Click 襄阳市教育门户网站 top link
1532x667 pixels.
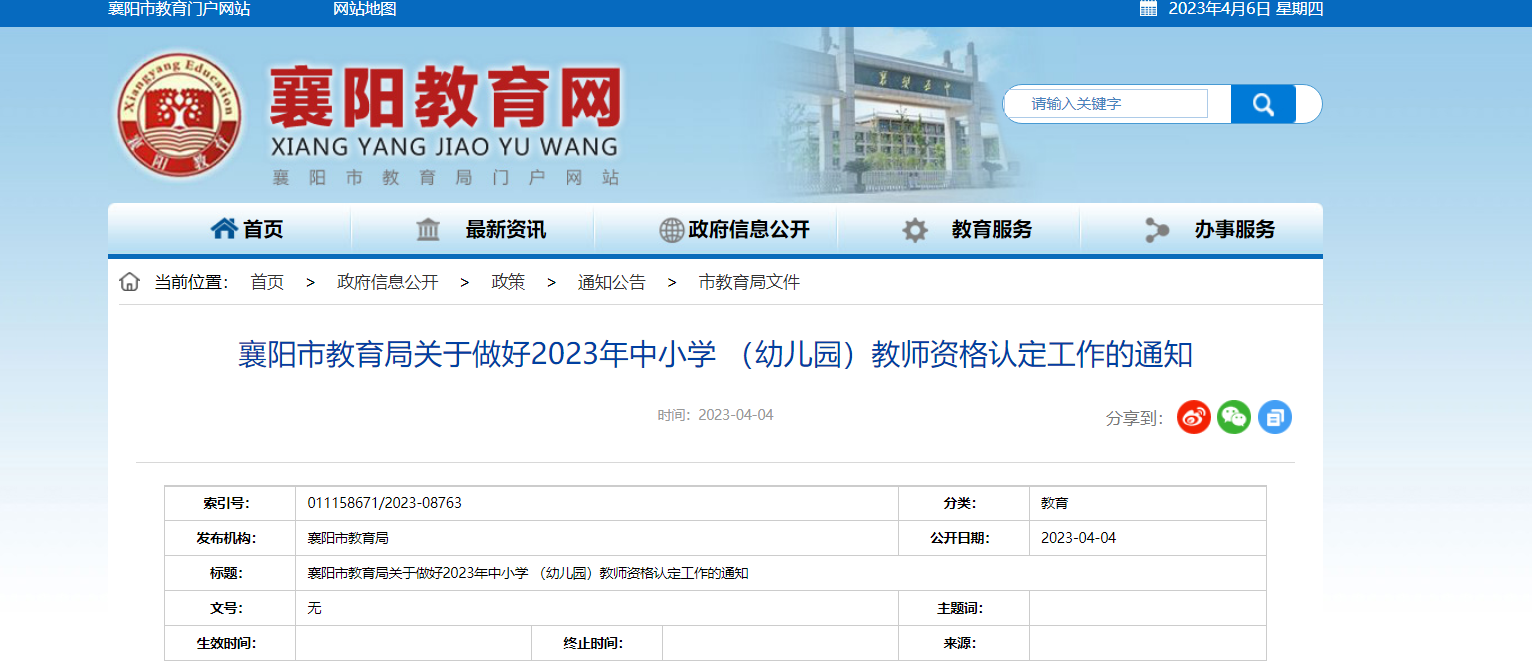[x=179, y=9]
